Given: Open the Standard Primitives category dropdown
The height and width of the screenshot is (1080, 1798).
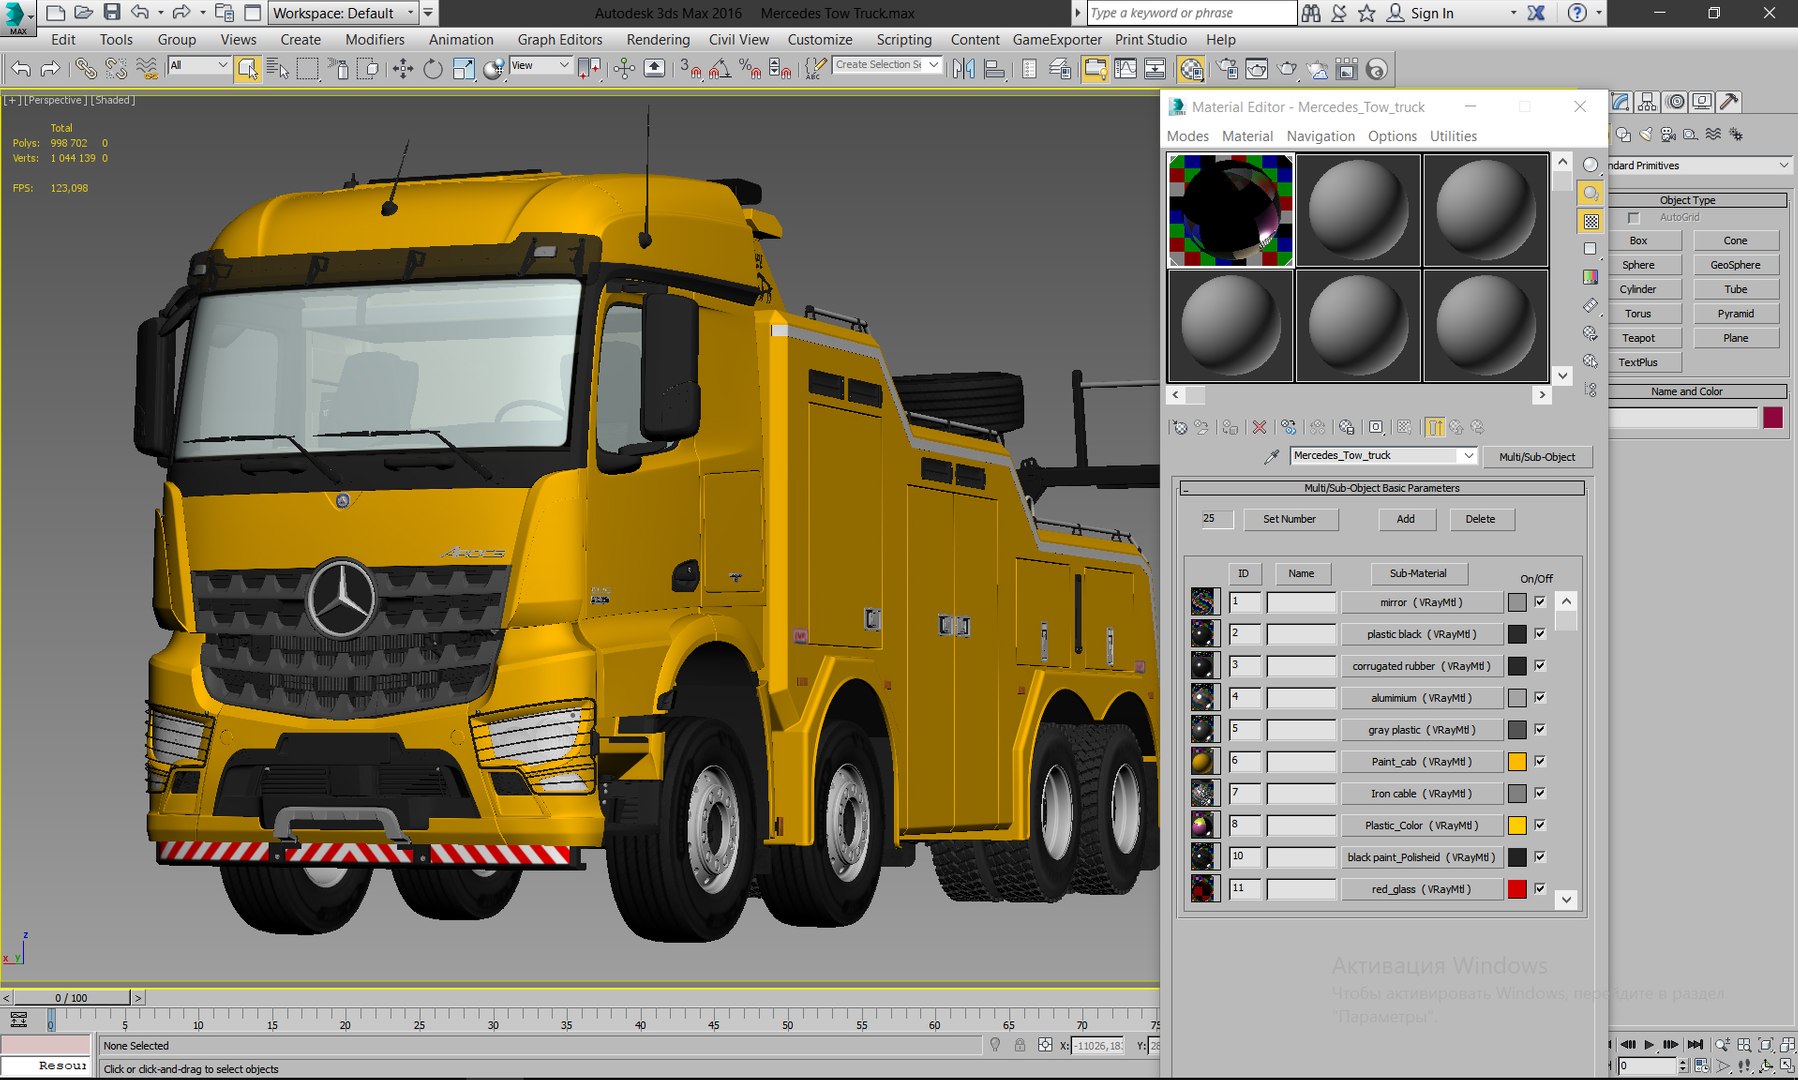Looking at the screenshot, I should pyautogui.click(x=1699, y=165).
